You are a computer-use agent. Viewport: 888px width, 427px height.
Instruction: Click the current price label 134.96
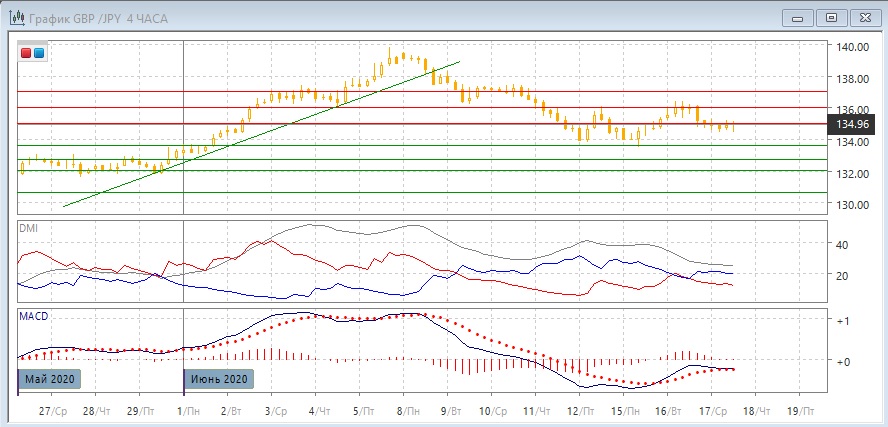(851, 125)
